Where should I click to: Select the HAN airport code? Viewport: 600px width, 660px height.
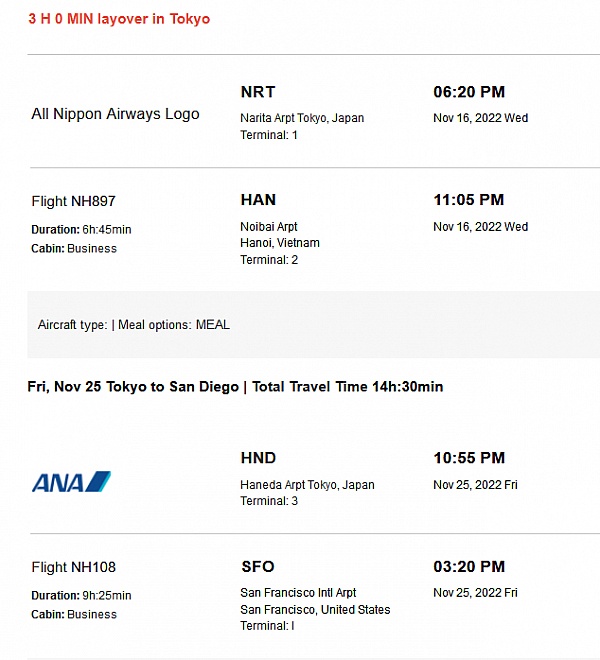pos(258,200)
